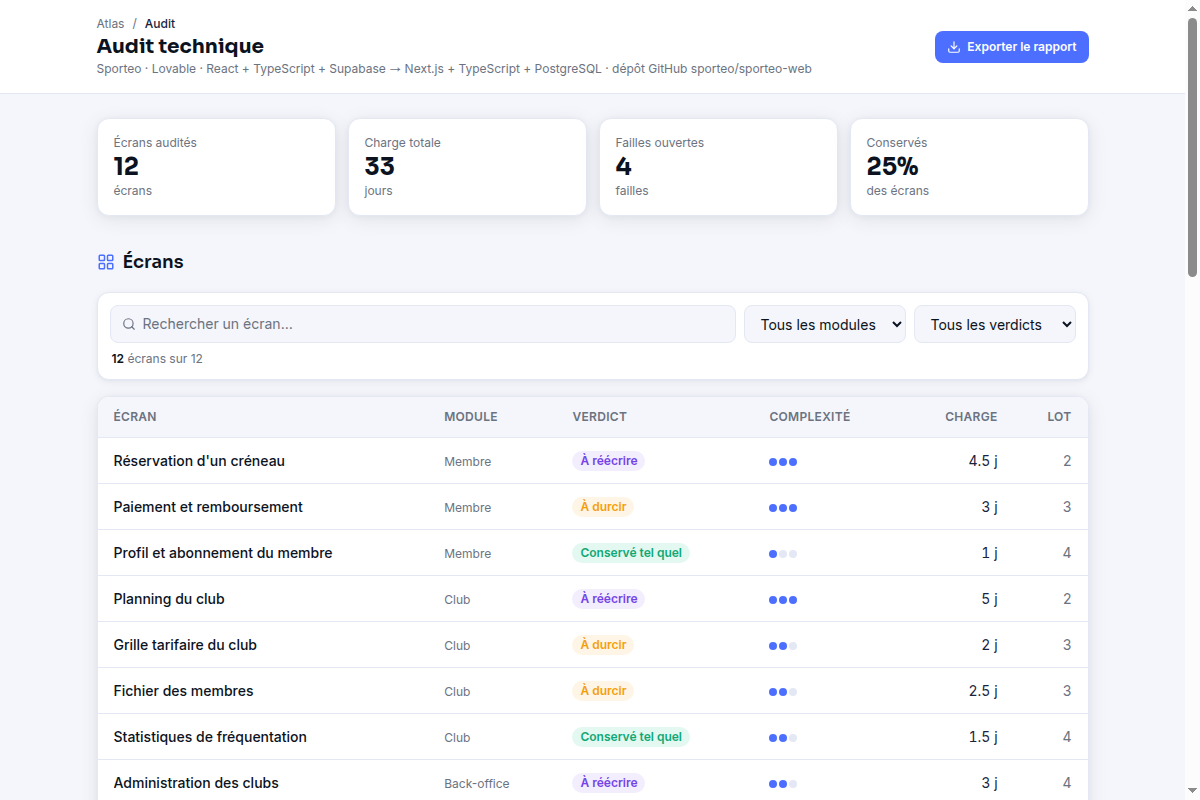Click À durcir badge for Paiement et remboursement
Image resolution: width=1200 pixels, height=800 pixels.
click(603, 507)
